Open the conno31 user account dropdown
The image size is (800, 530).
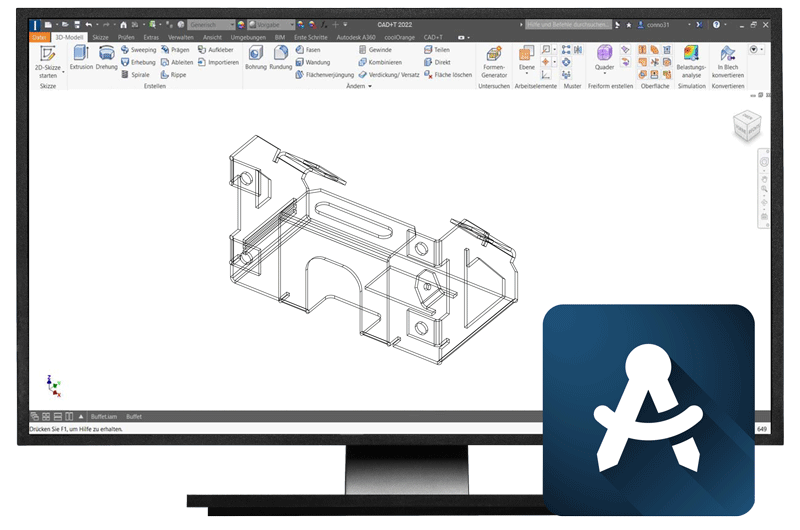point(689,24)
